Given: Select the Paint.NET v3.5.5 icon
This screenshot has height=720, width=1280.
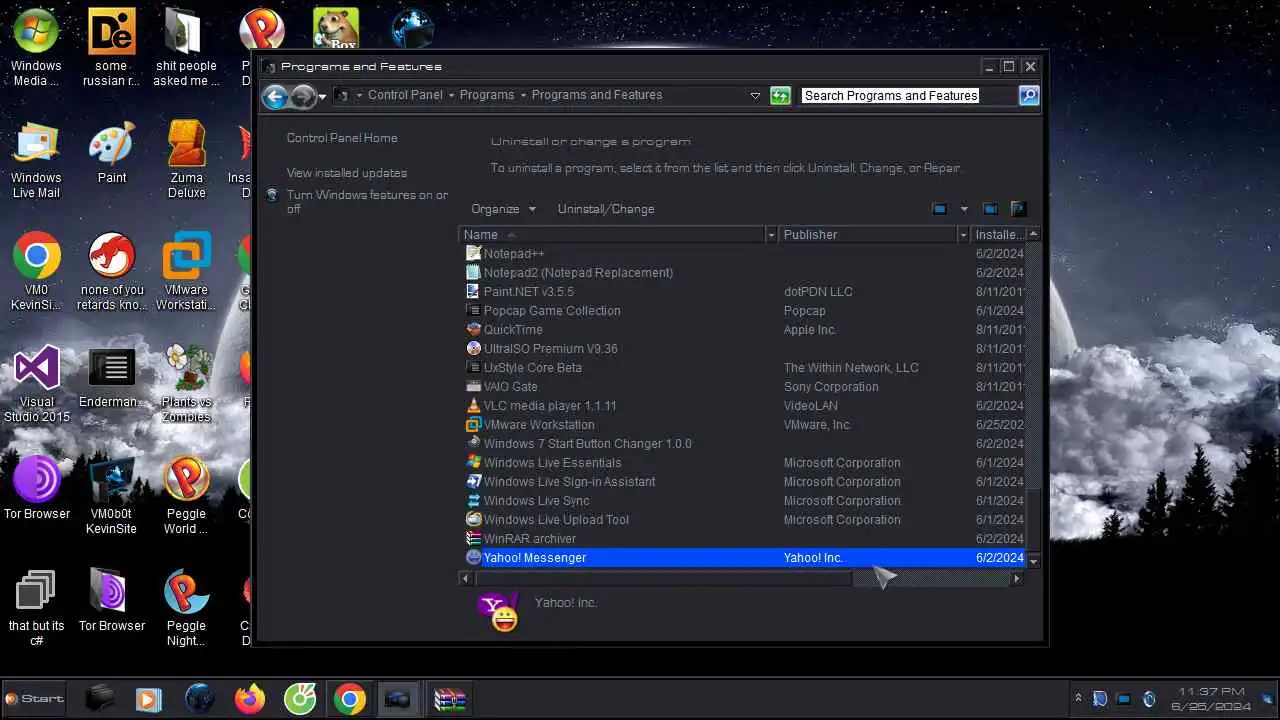Looking at the screenshot, I should (x=474, y=292).
